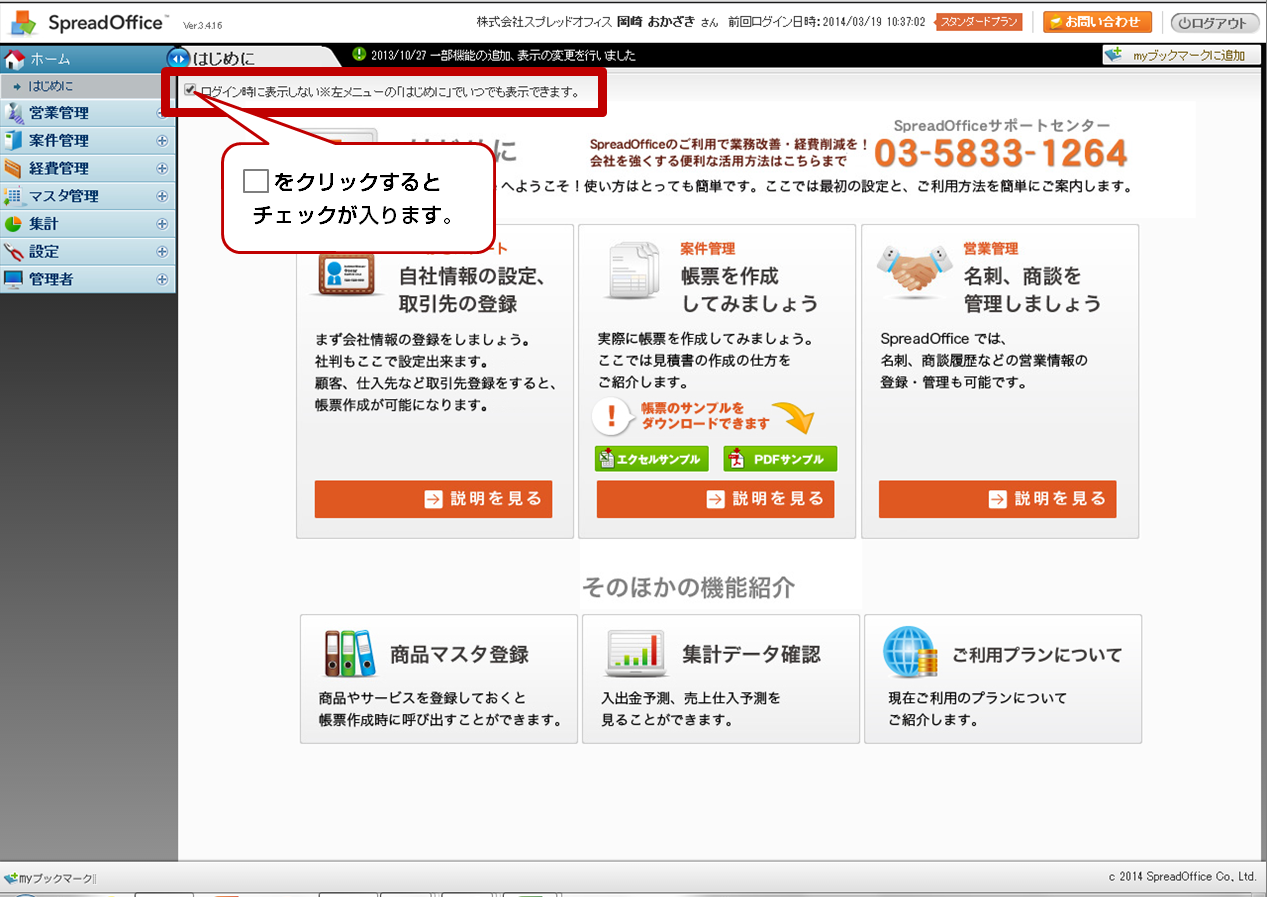Download the エクセルサンプル
The width and height of the screenshot is (1269, 897).
651,459
